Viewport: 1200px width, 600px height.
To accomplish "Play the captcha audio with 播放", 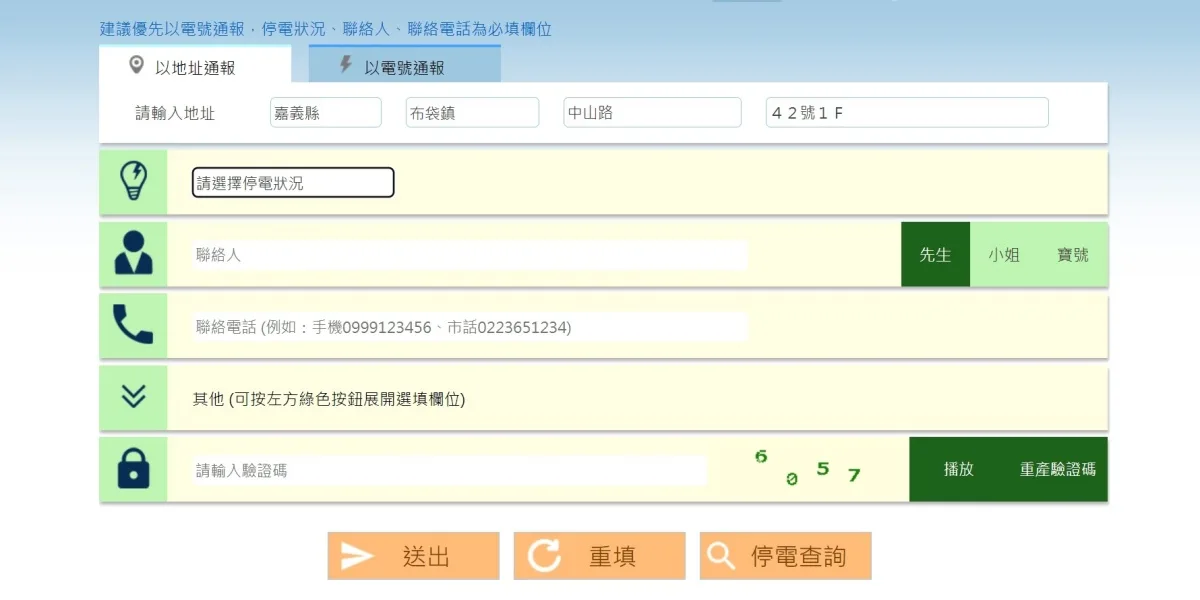I will pos(959,469).
